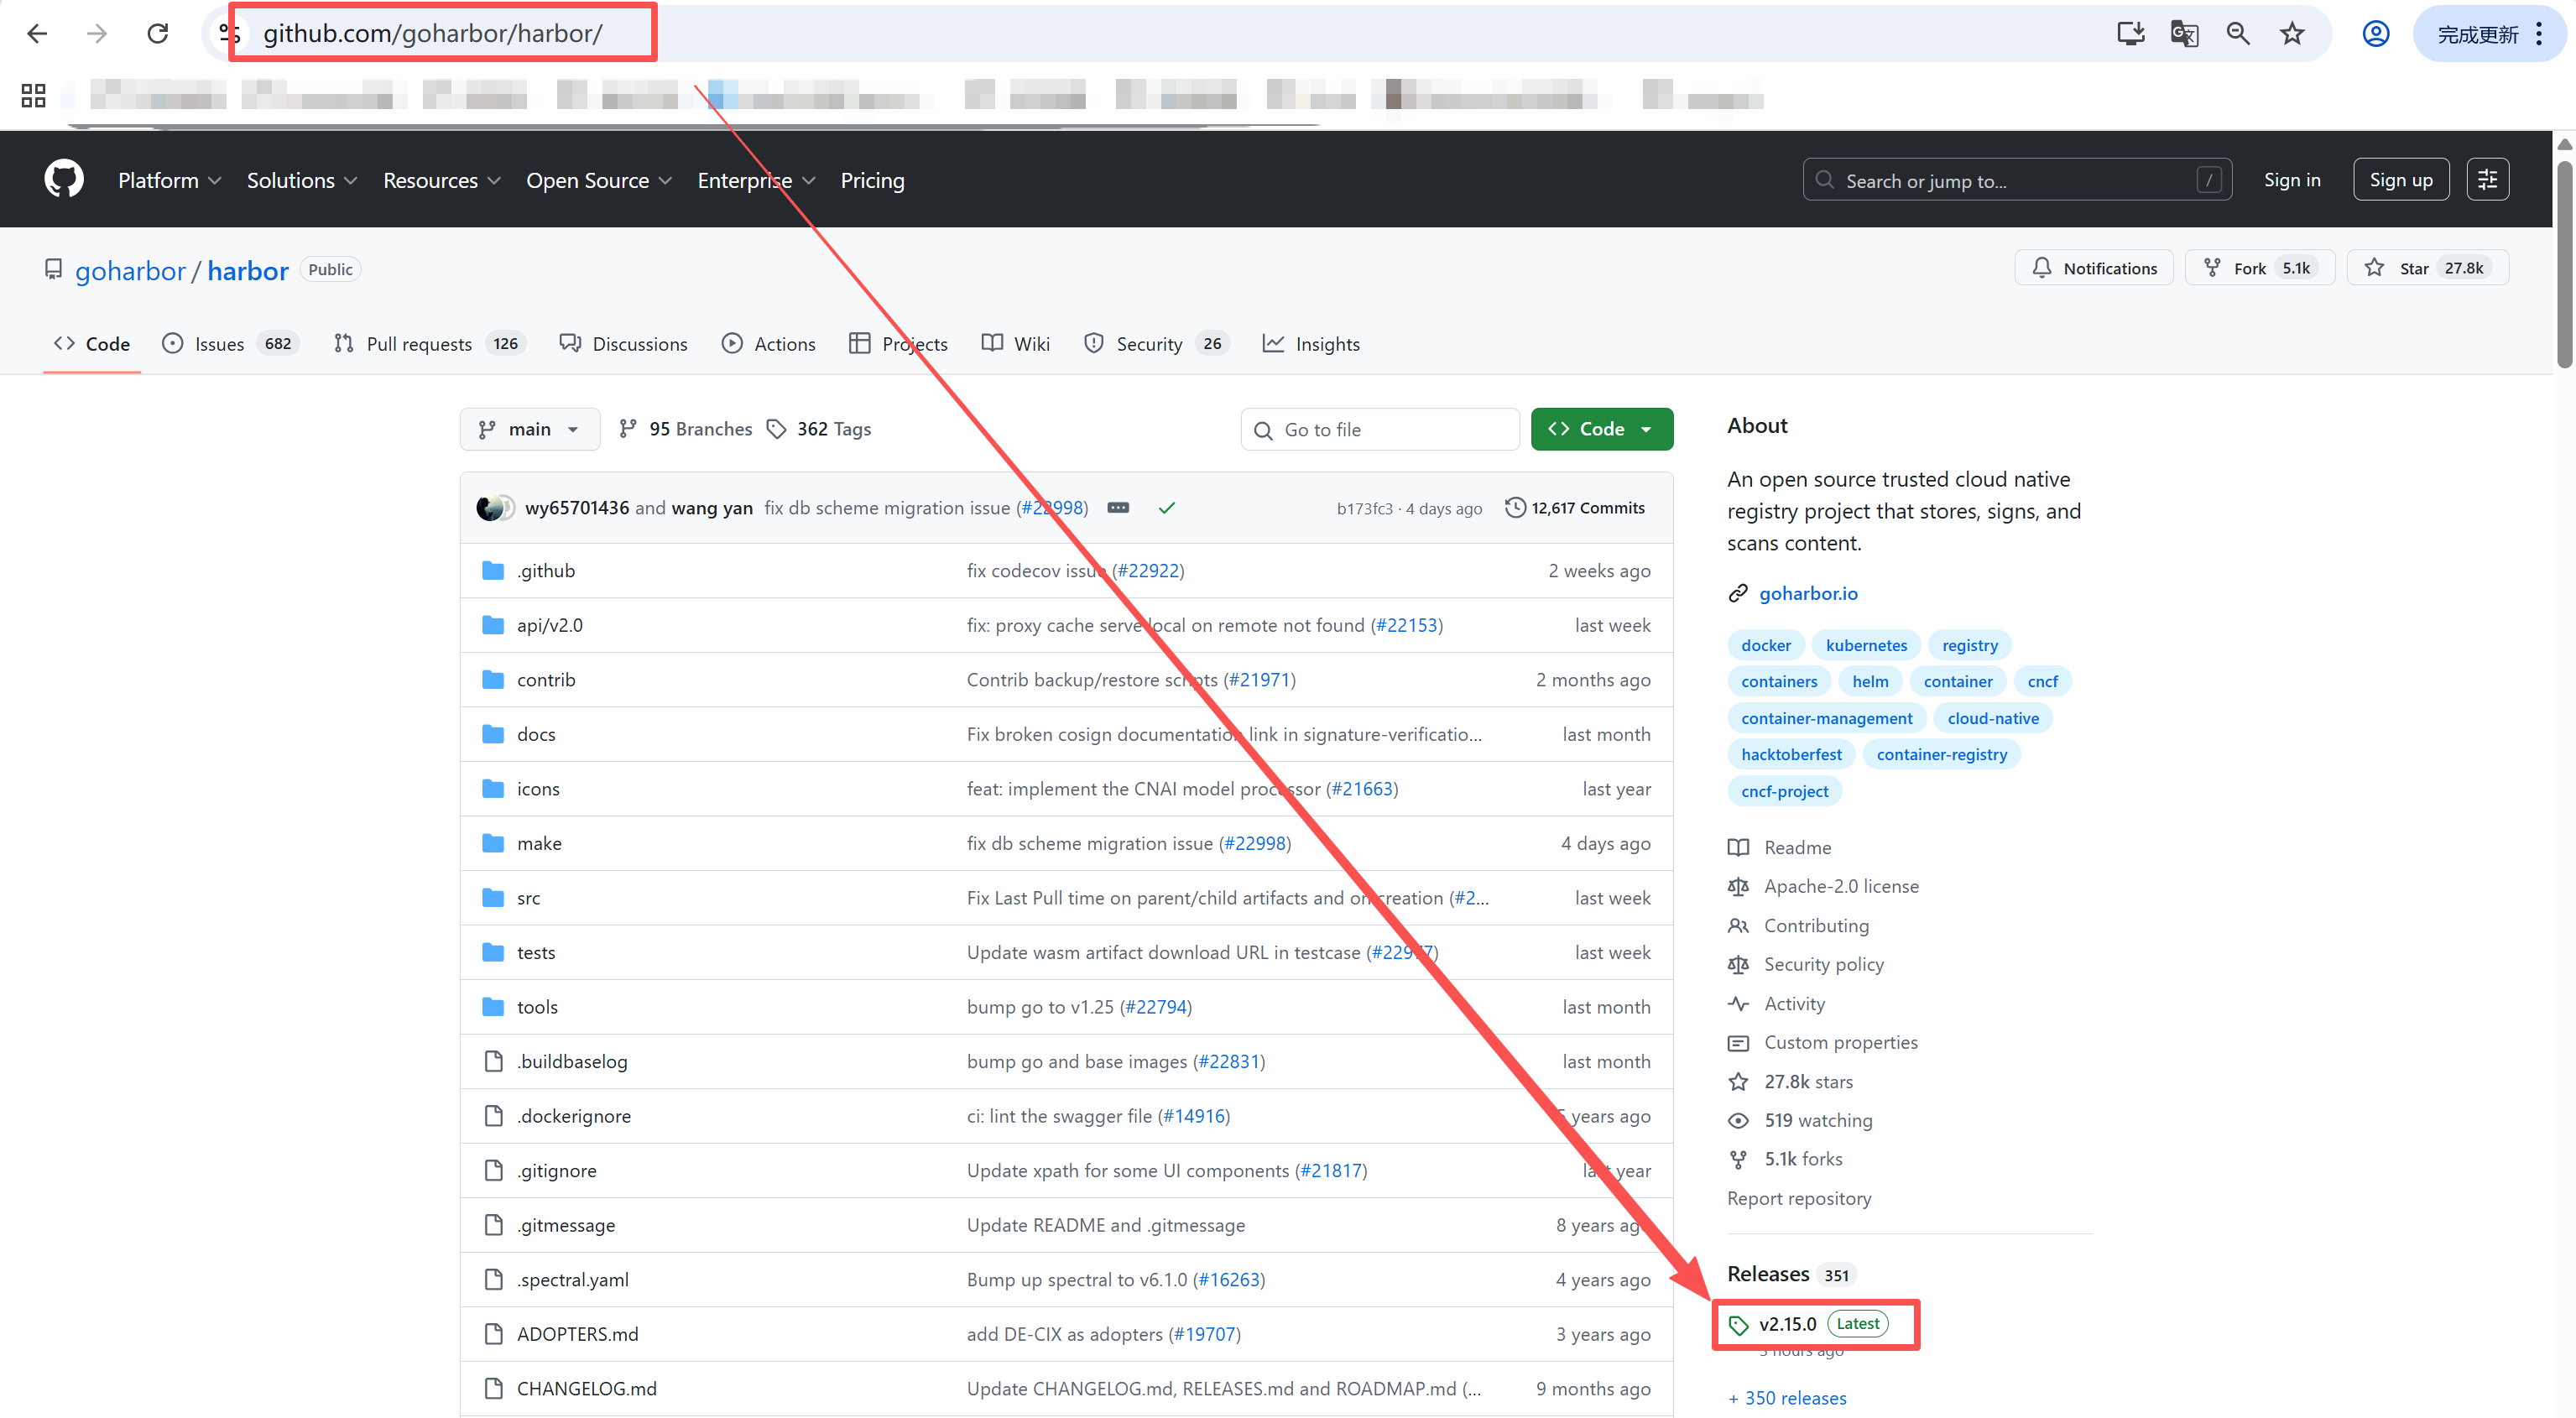The height and width of the screenshot is (1418, 2576).
Task: Focus the Go to file search box
Action: (x=1380, y=429)
